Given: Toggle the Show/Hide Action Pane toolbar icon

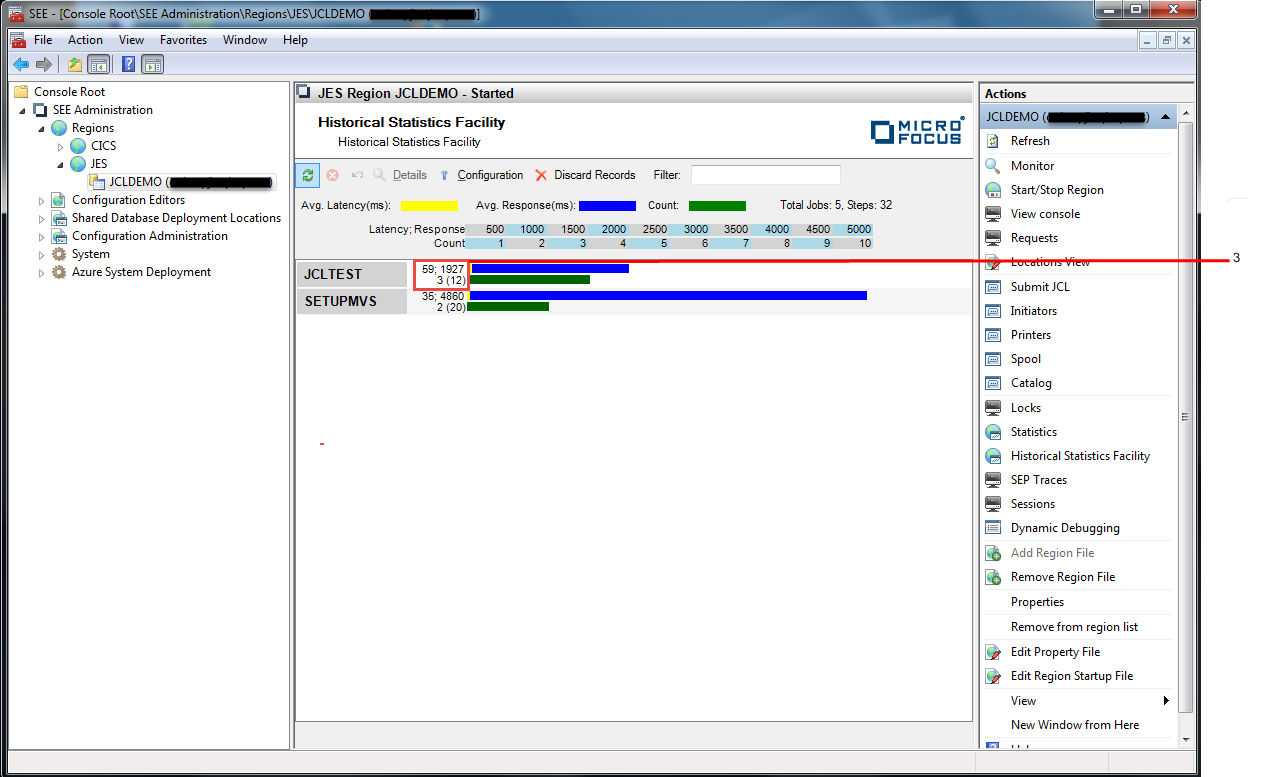Looking at the screenshot, I should [x=152, y=65].
